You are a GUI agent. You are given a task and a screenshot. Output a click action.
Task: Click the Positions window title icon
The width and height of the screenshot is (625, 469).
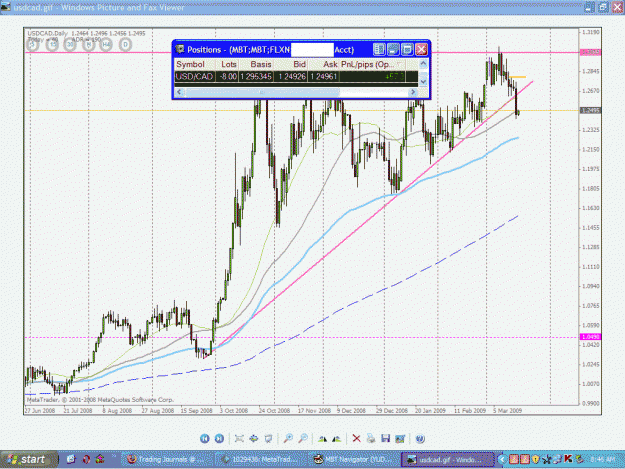pyautogui.click(x=180, y=49)
